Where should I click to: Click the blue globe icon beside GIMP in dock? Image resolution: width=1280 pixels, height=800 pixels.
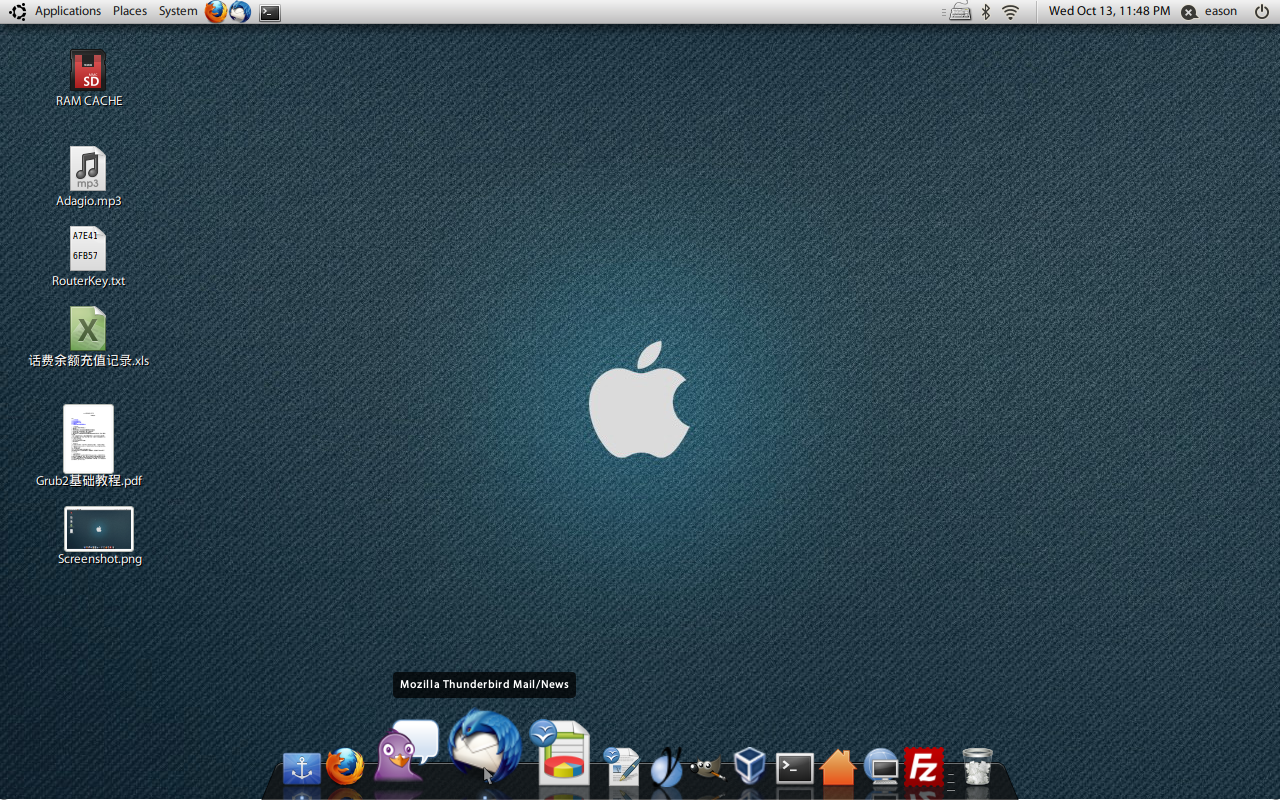click(x=666, y=766)
